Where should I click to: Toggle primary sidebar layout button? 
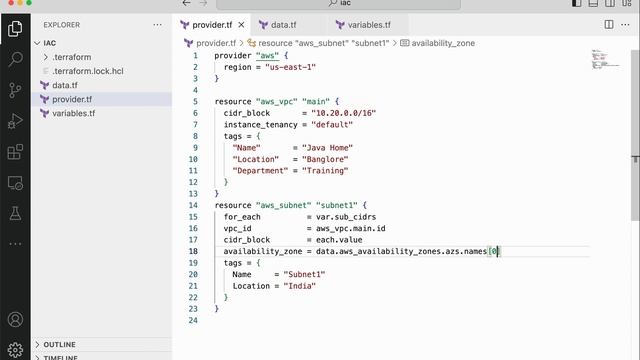[576, 3]
